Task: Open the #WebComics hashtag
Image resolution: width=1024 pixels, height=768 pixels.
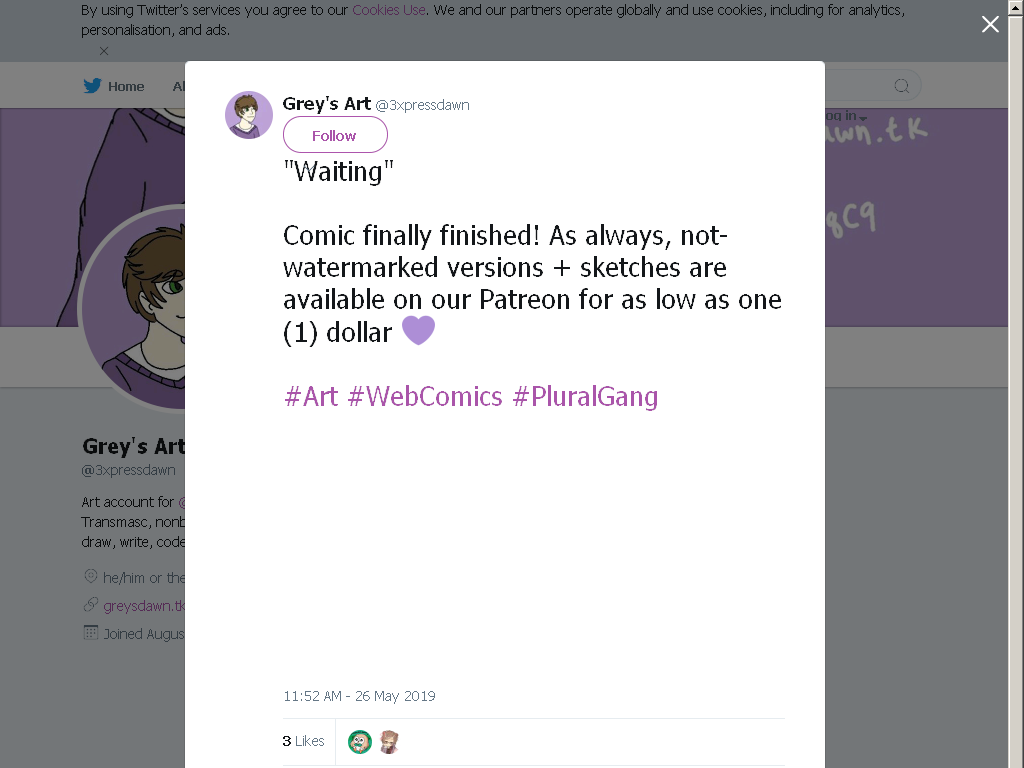Action: click(x=425, y=396)
